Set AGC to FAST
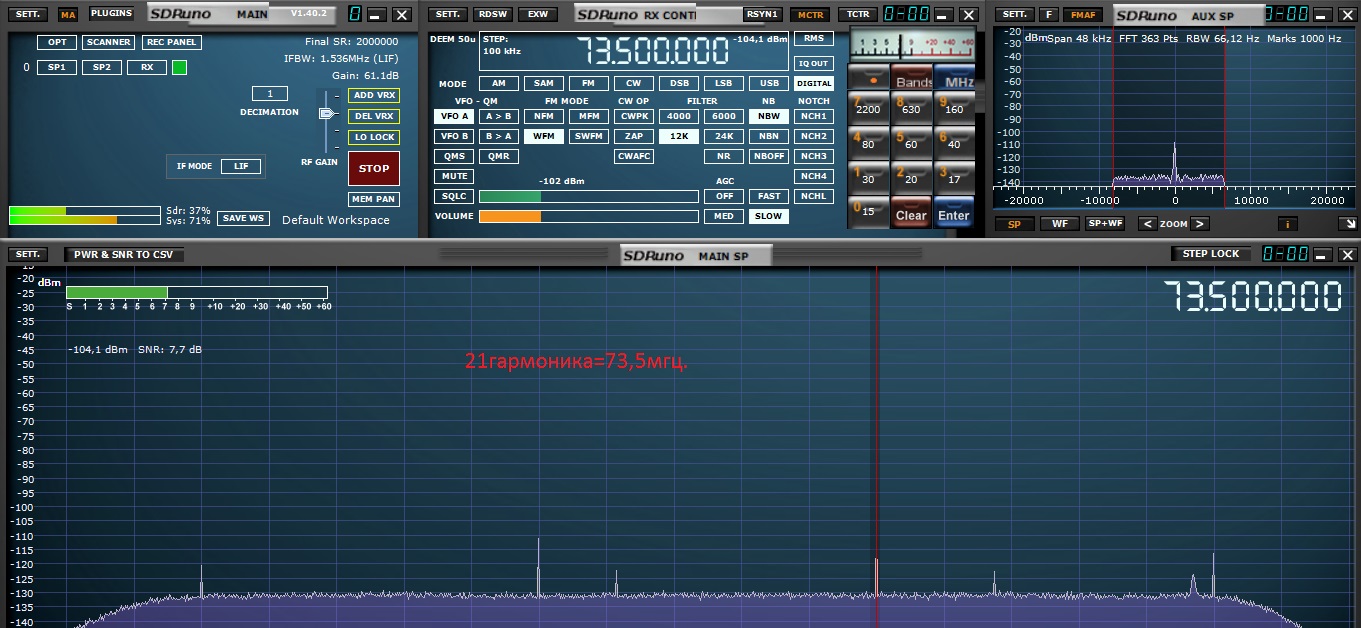1361x628 pixels. click(768, 196)
